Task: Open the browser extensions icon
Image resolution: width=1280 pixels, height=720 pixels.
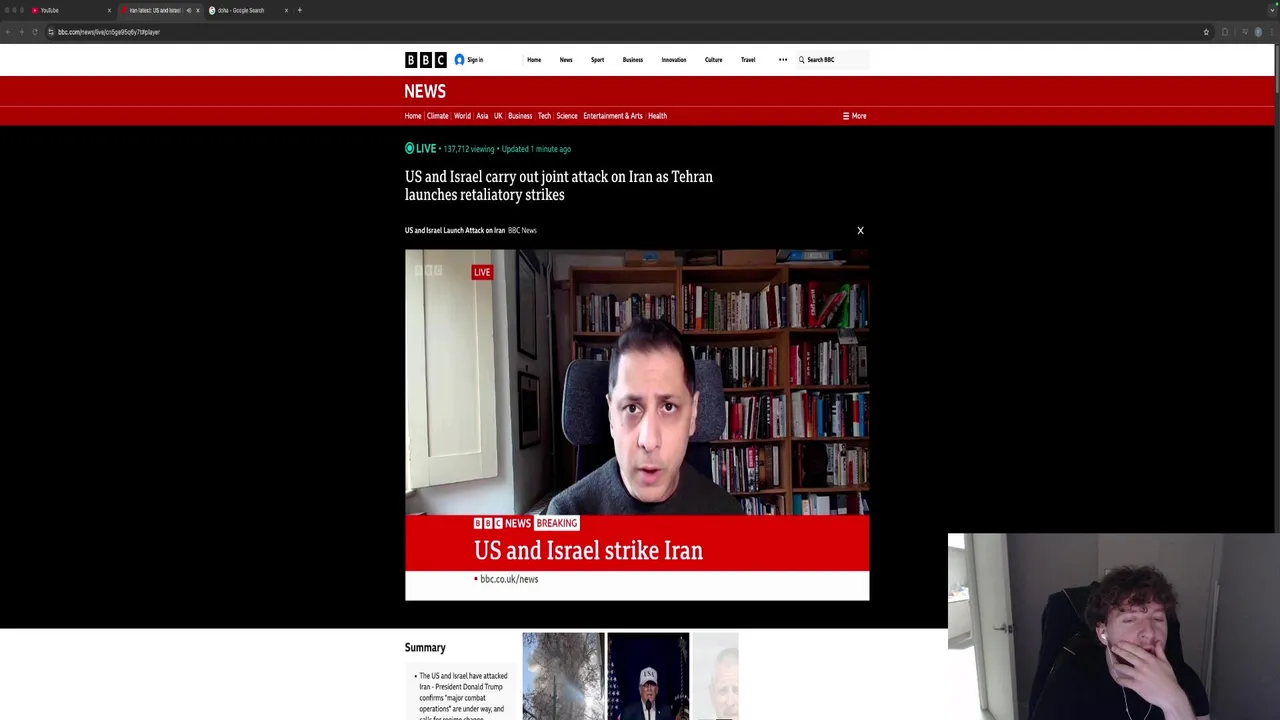Action: point(1224,32)
